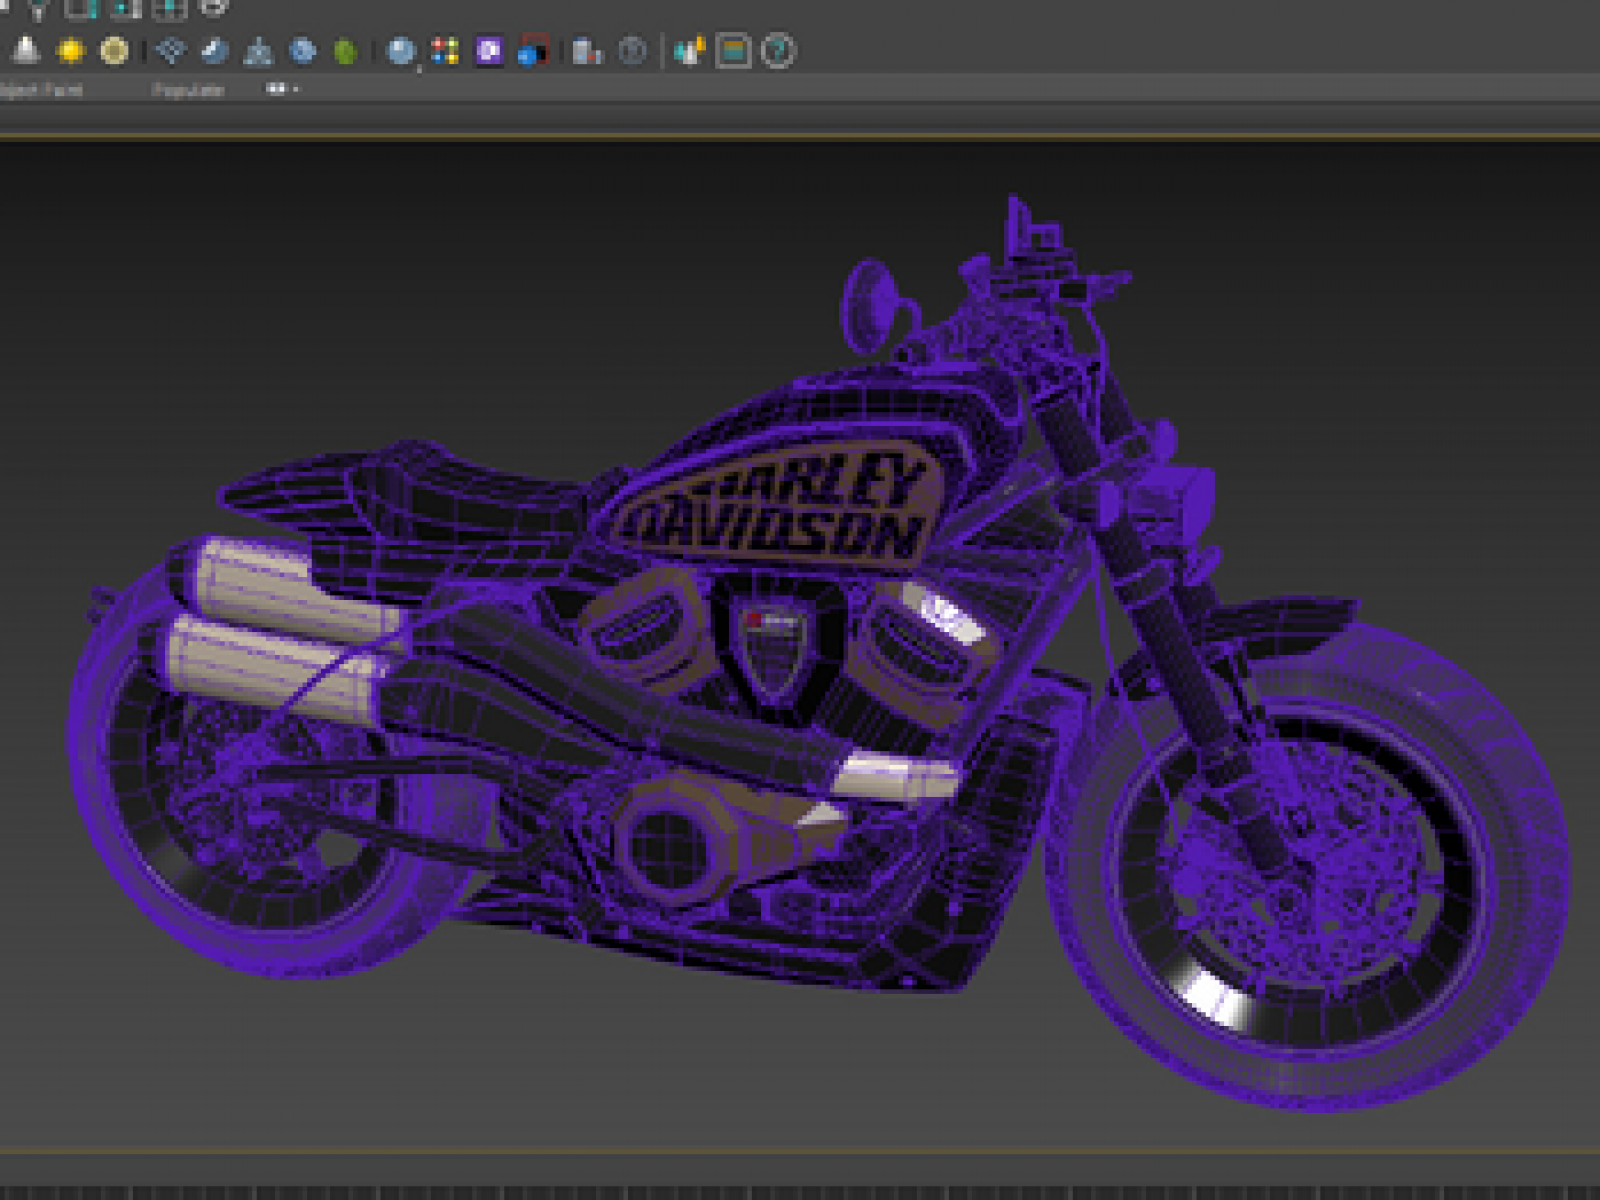Open the Object Paint ribbon tab

pos(40,89)
